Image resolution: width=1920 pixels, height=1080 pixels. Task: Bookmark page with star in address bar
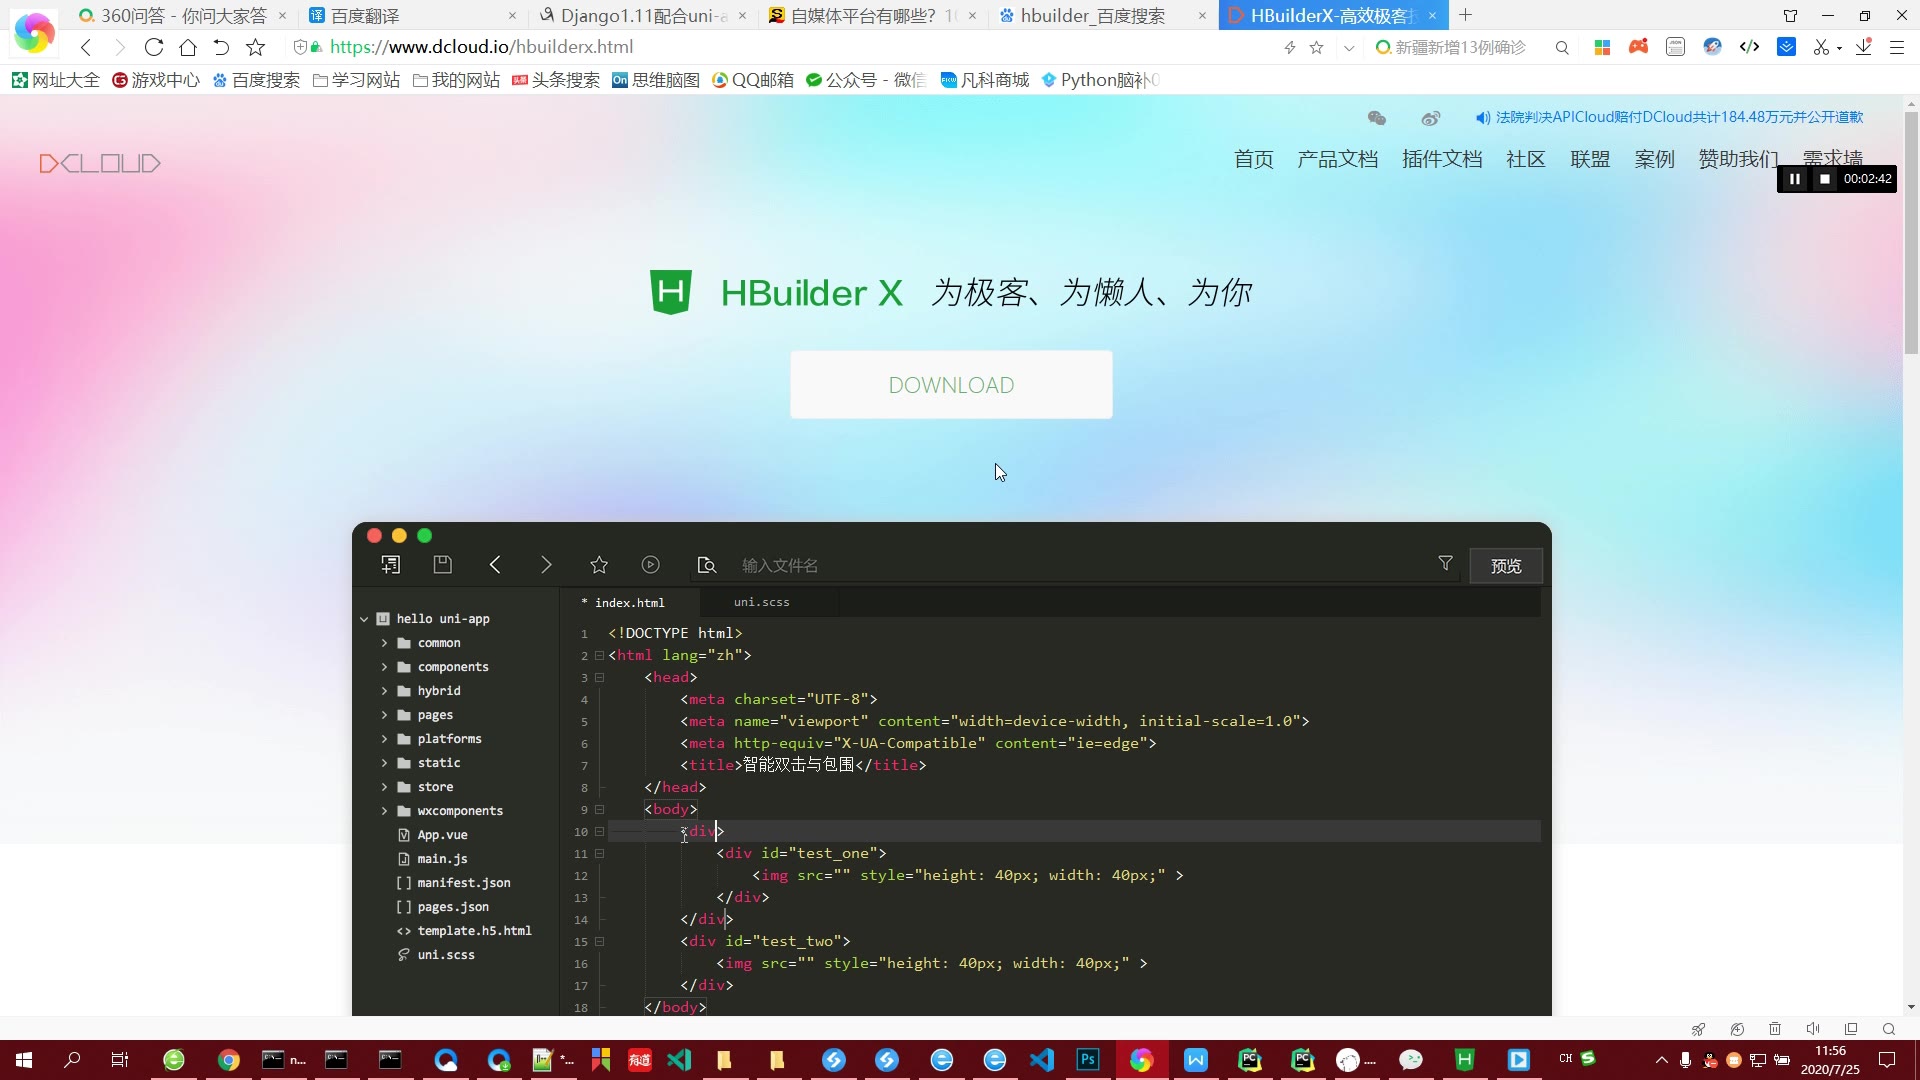click(x=1316, y=47)
